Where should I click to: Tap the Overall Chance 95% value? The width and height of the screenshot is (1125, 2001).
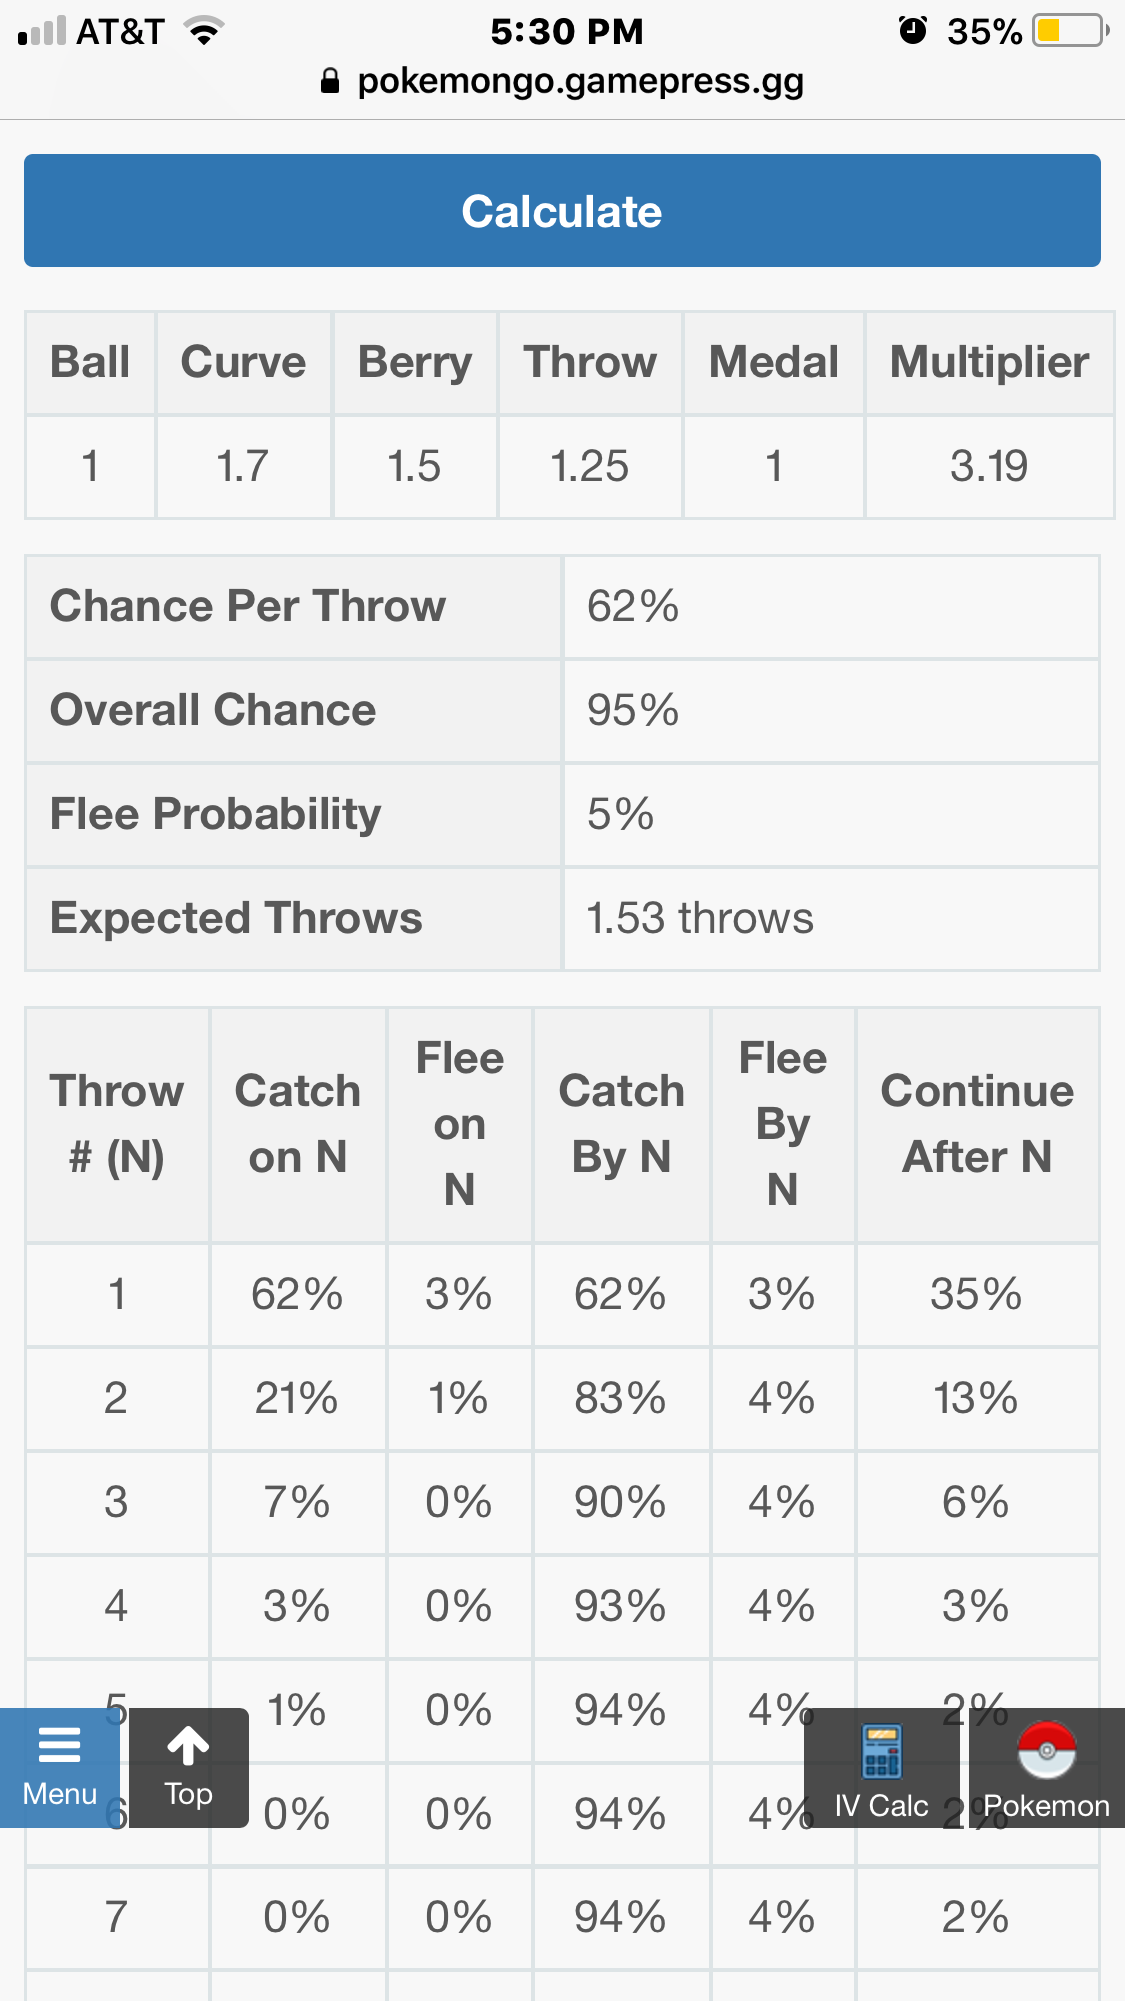point(633,710)
